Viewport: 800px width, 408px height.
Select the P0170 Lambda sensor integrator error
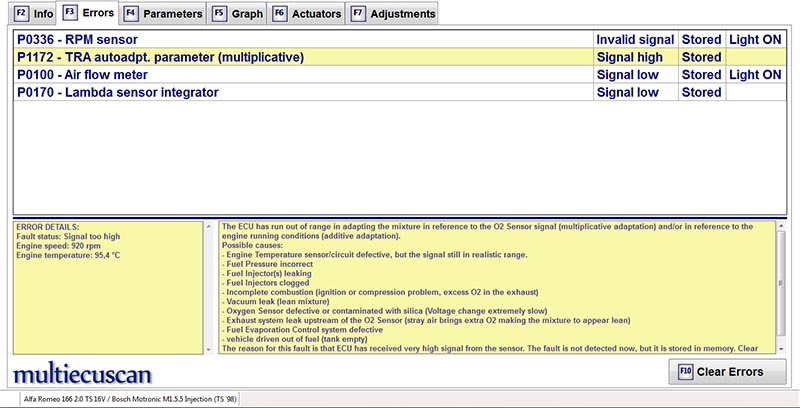pos(300,93)
